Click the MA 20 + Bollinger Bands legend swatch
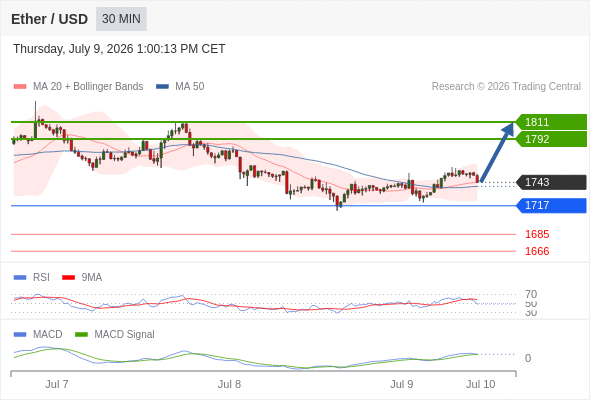This screenshot has width=590, height=400. [20, 87]
